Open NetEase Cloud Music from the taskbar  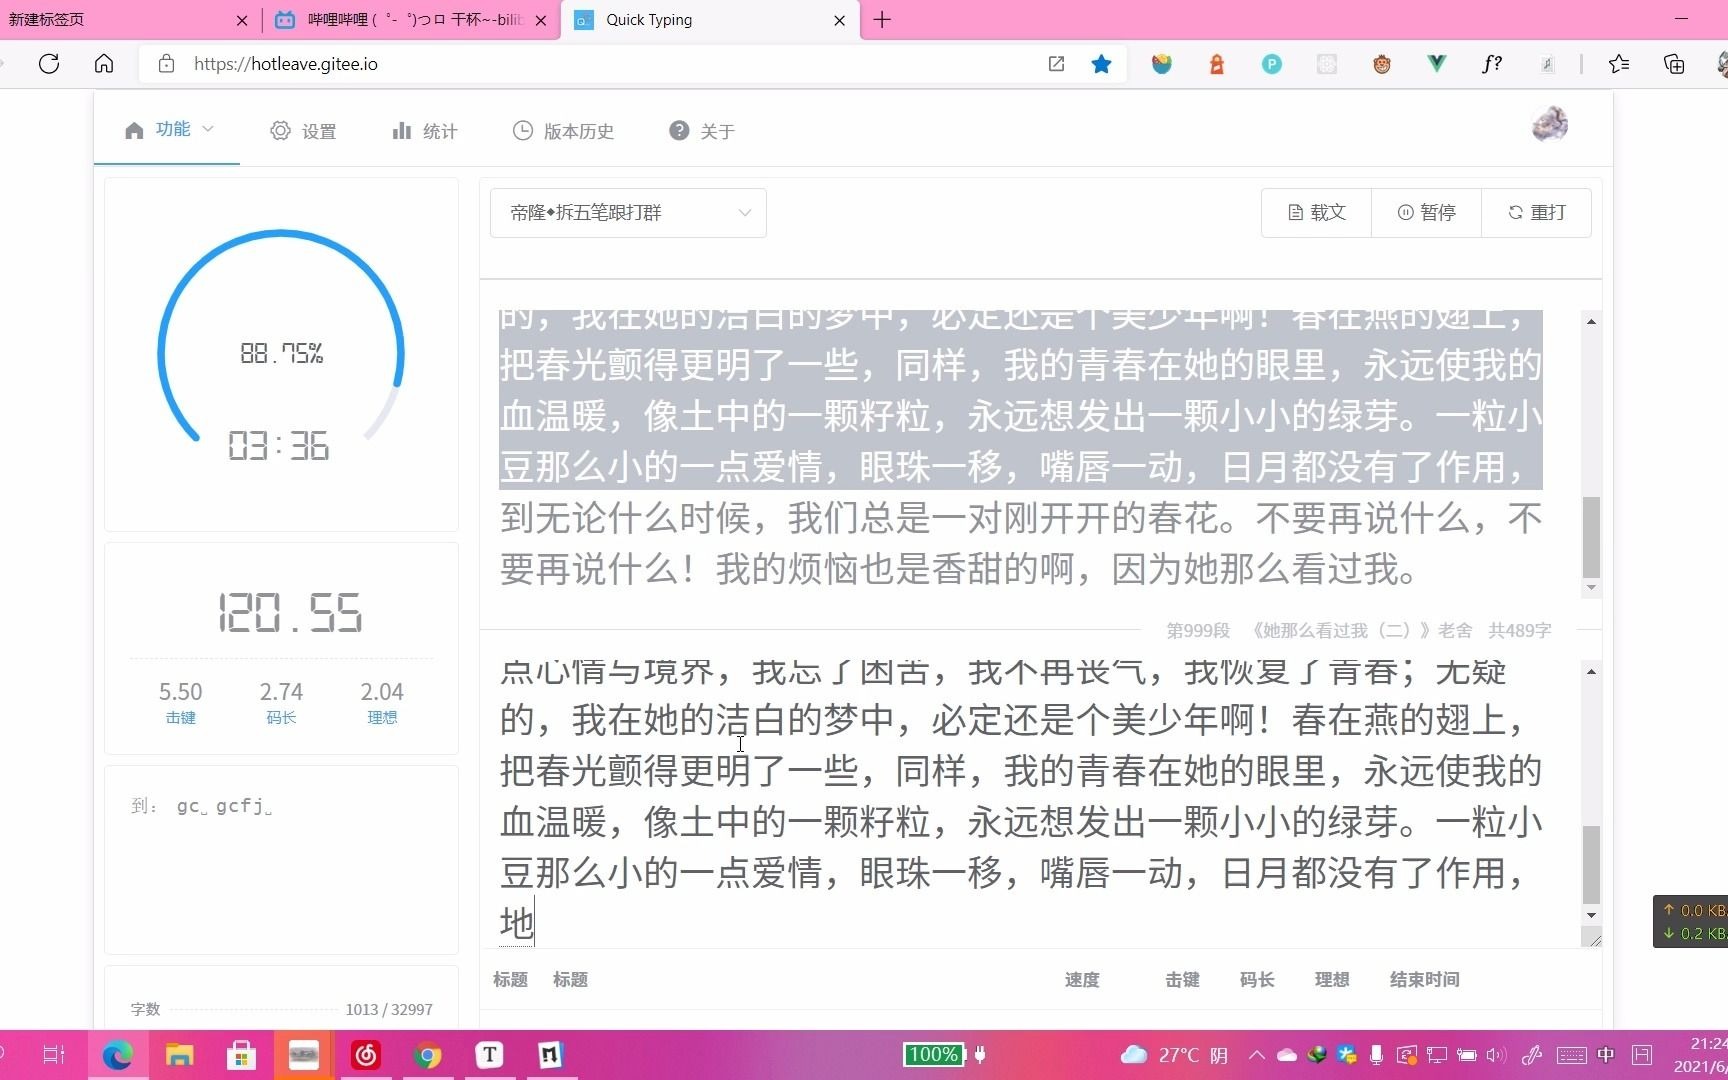coord(365,1055)
